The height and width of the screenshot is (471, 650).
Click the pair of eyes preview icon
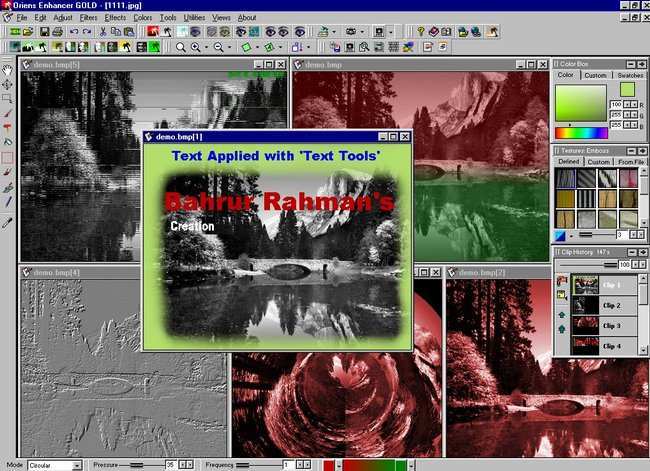pos(276,32)
